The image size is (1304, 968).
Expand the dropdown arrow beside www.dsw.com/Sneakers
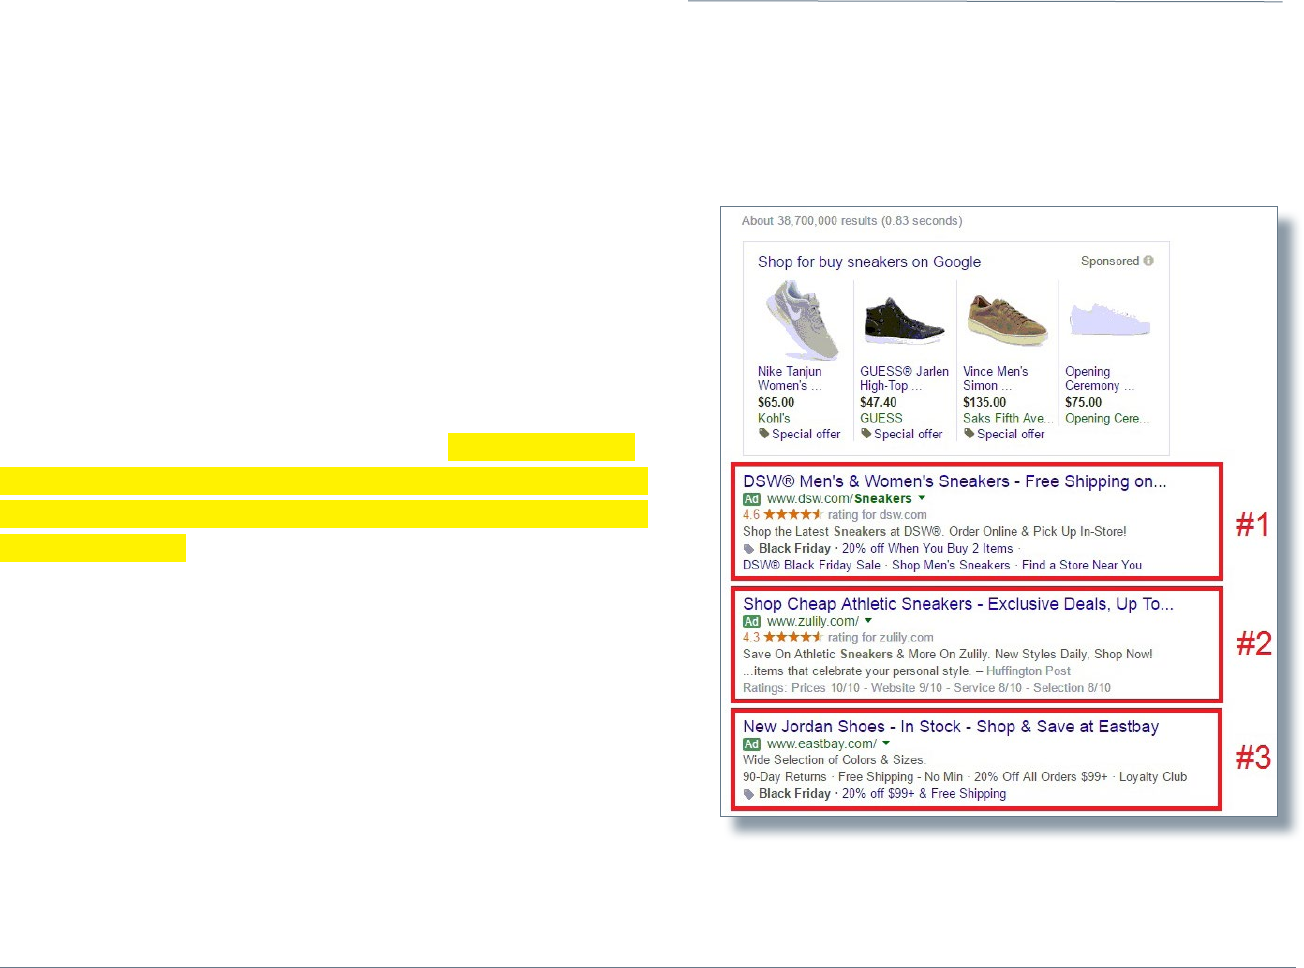pyautogui.click(x=922, y=498)
